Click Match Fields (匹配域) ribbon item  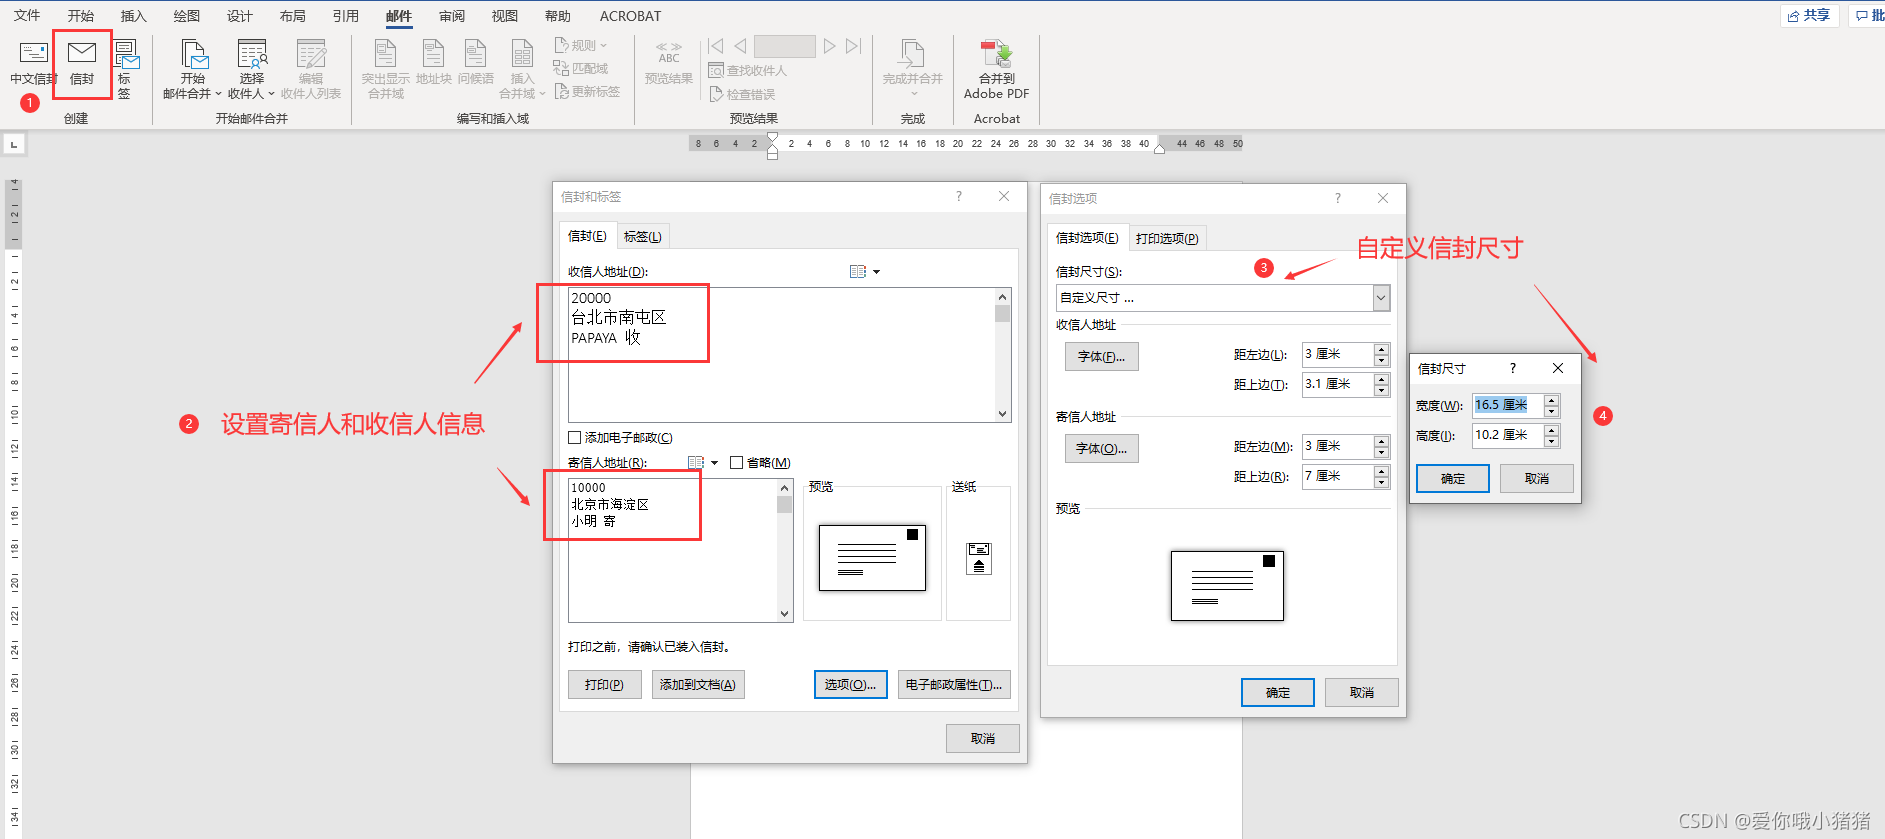point(581,68)
